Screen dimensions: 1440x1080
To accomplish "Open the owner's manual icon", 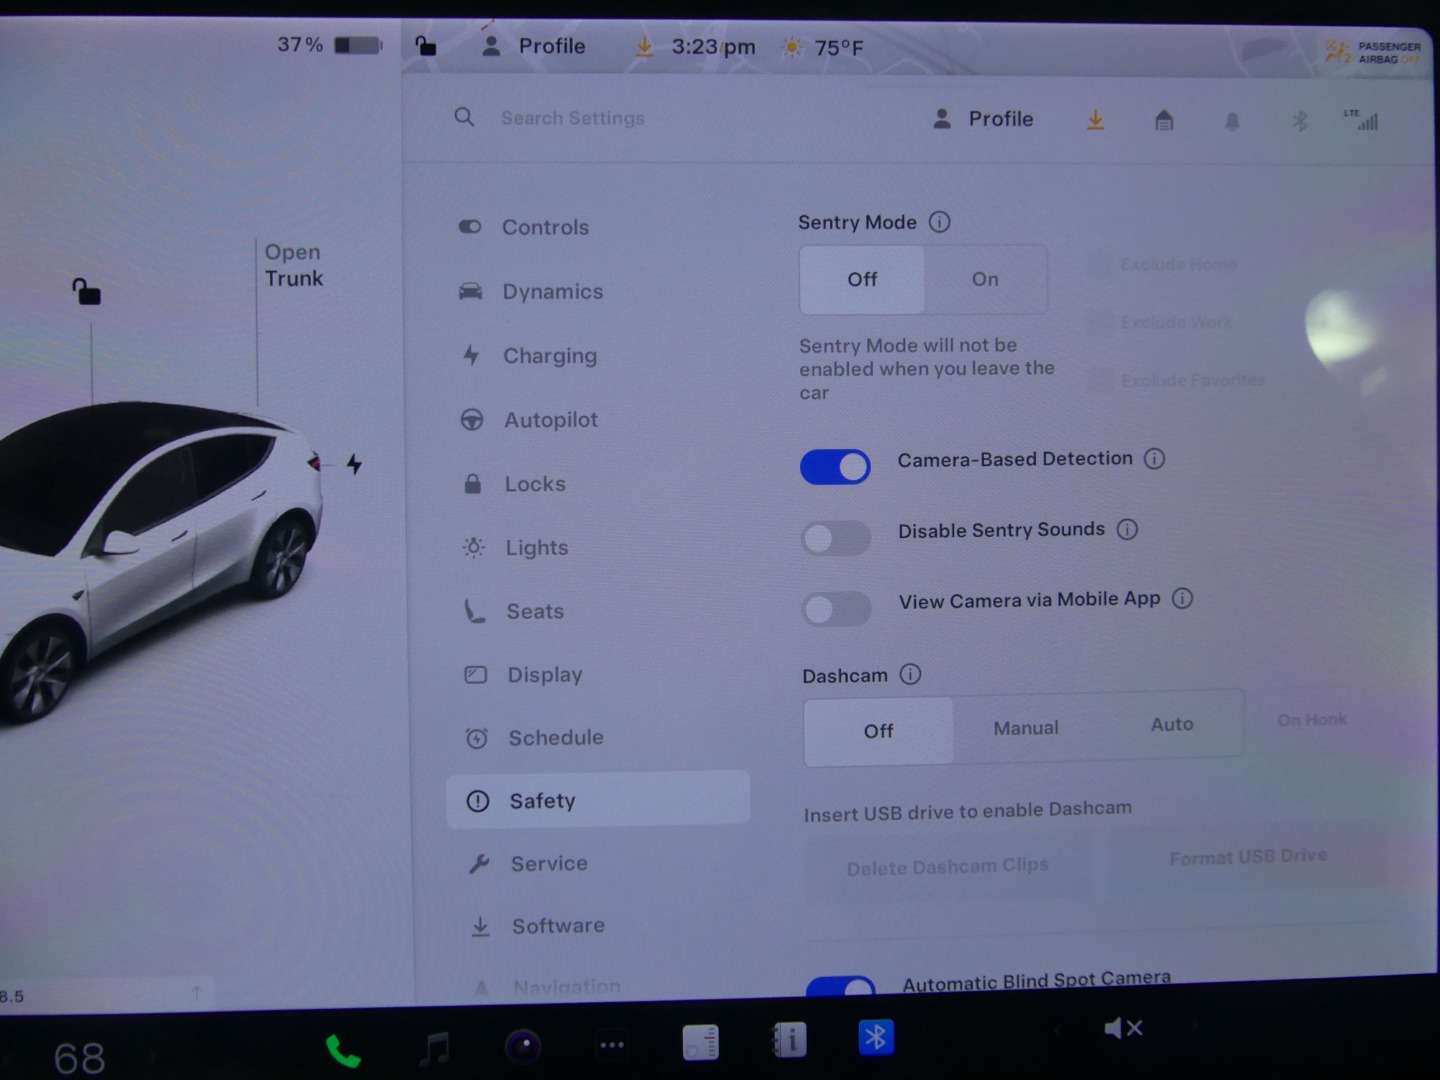I will tap(789, 1041).
